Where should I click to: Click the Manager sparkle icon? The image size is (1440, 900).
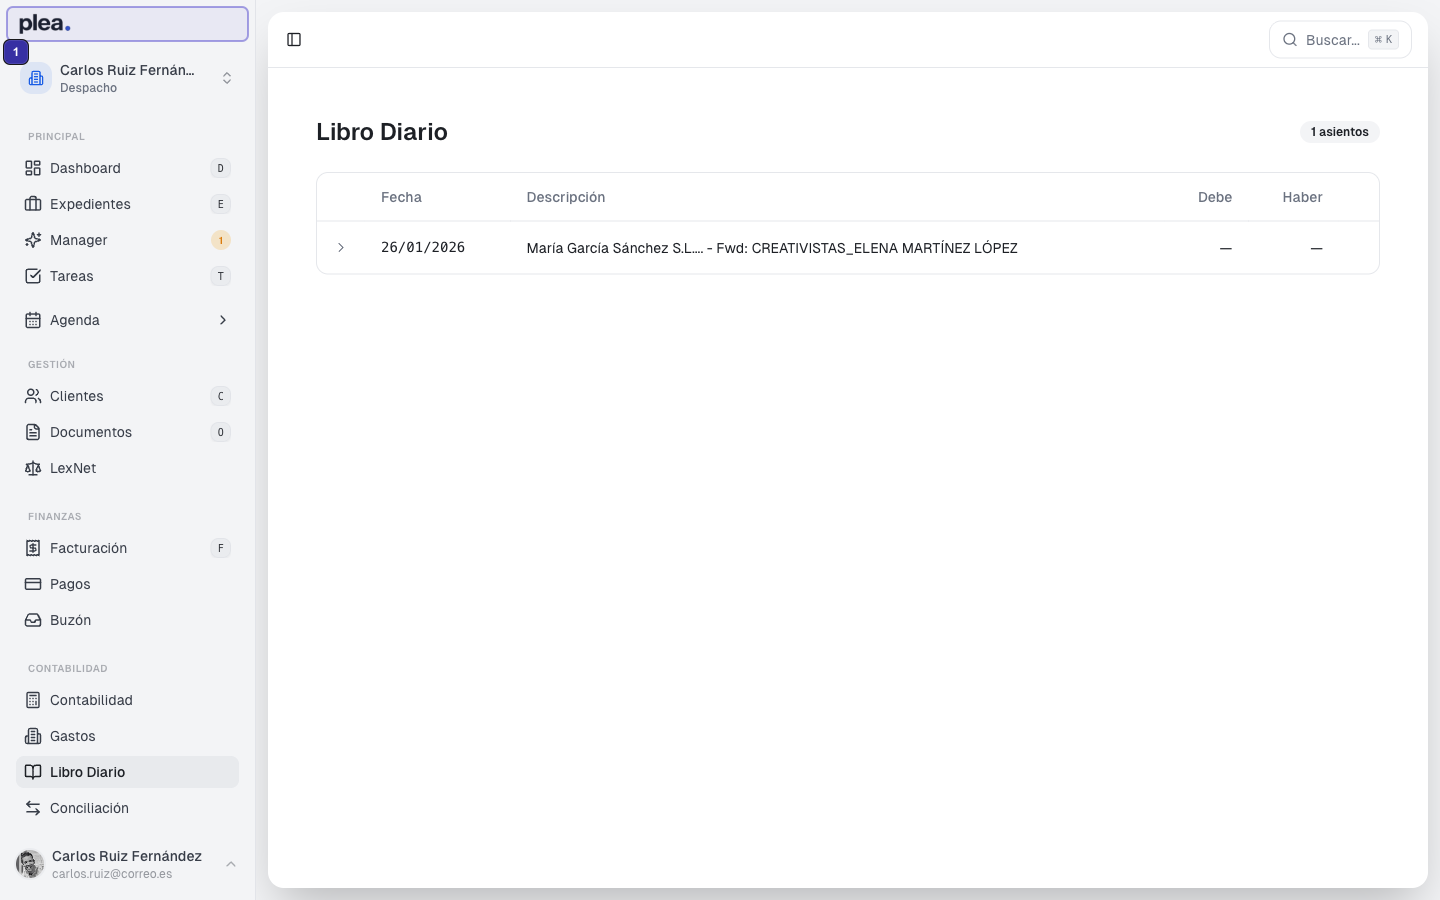[33, 240]
